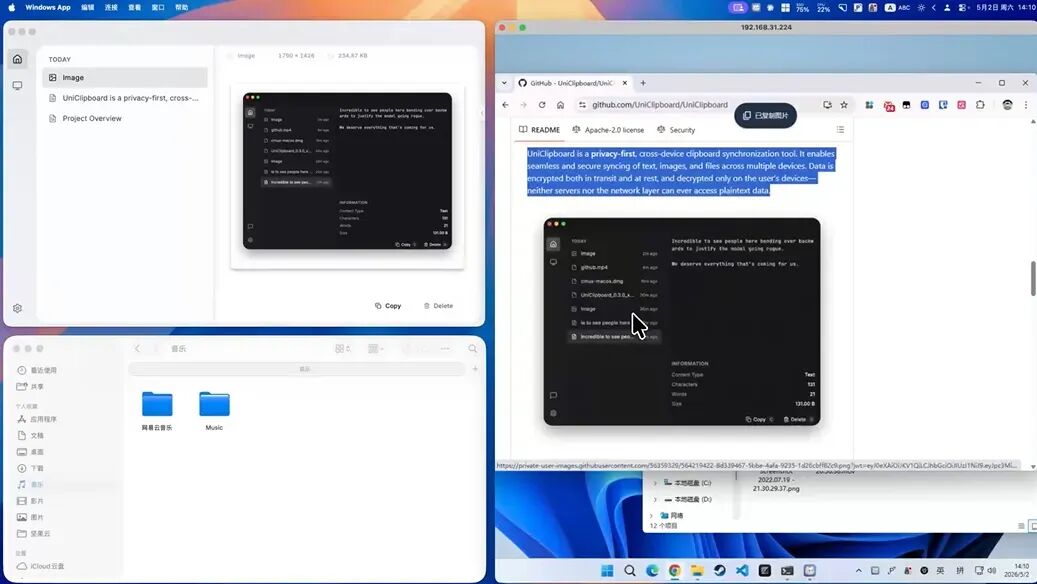Add a new Finder tab with plus
Image resolution: width=1037 pixels, height=584 pixels.
(x=475, y=368)
